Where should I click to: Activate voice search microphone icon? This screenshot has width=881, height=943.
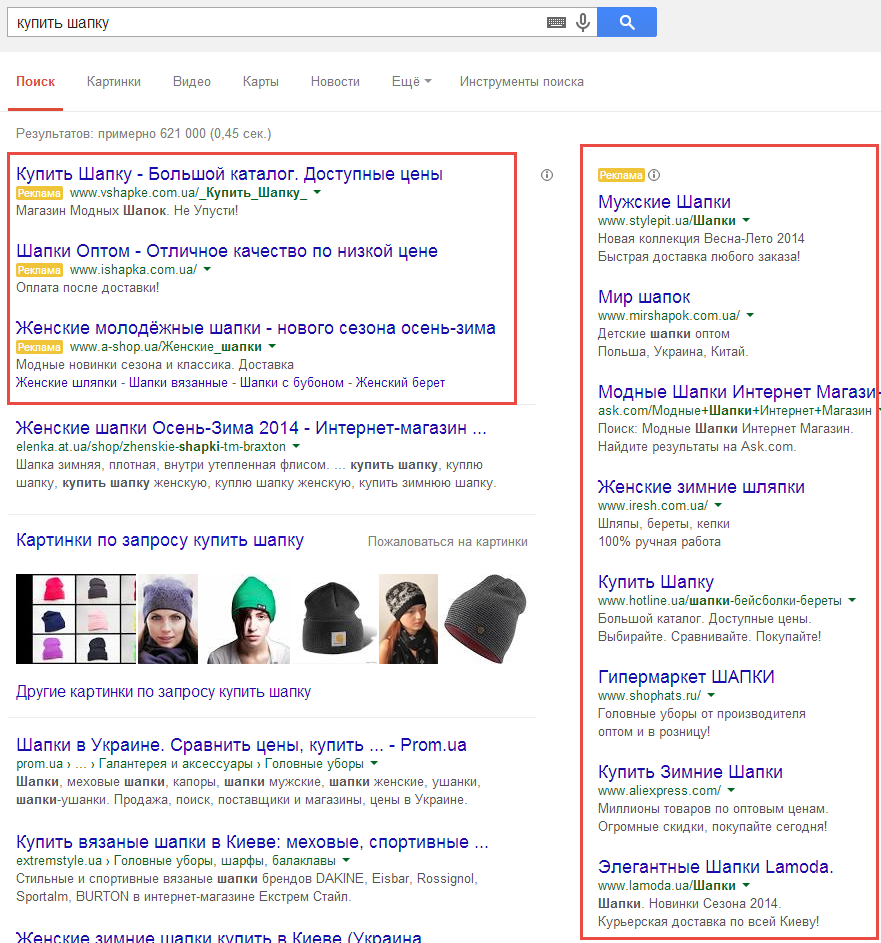point(583,23)
